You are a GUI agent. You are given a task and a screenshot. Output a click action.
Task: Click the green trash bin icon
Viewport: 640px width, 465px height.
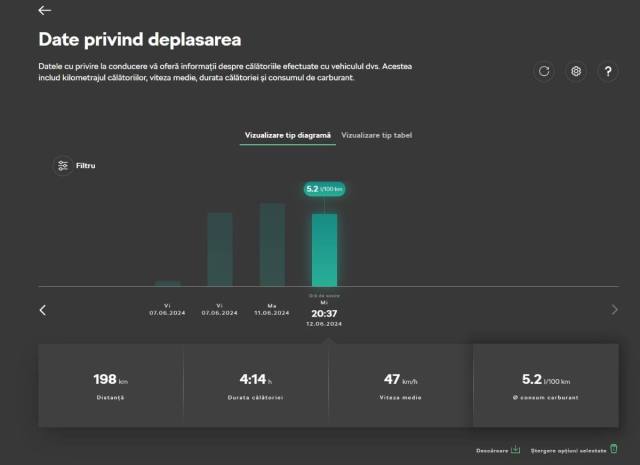pyautogui.click(x=614, y=449)
